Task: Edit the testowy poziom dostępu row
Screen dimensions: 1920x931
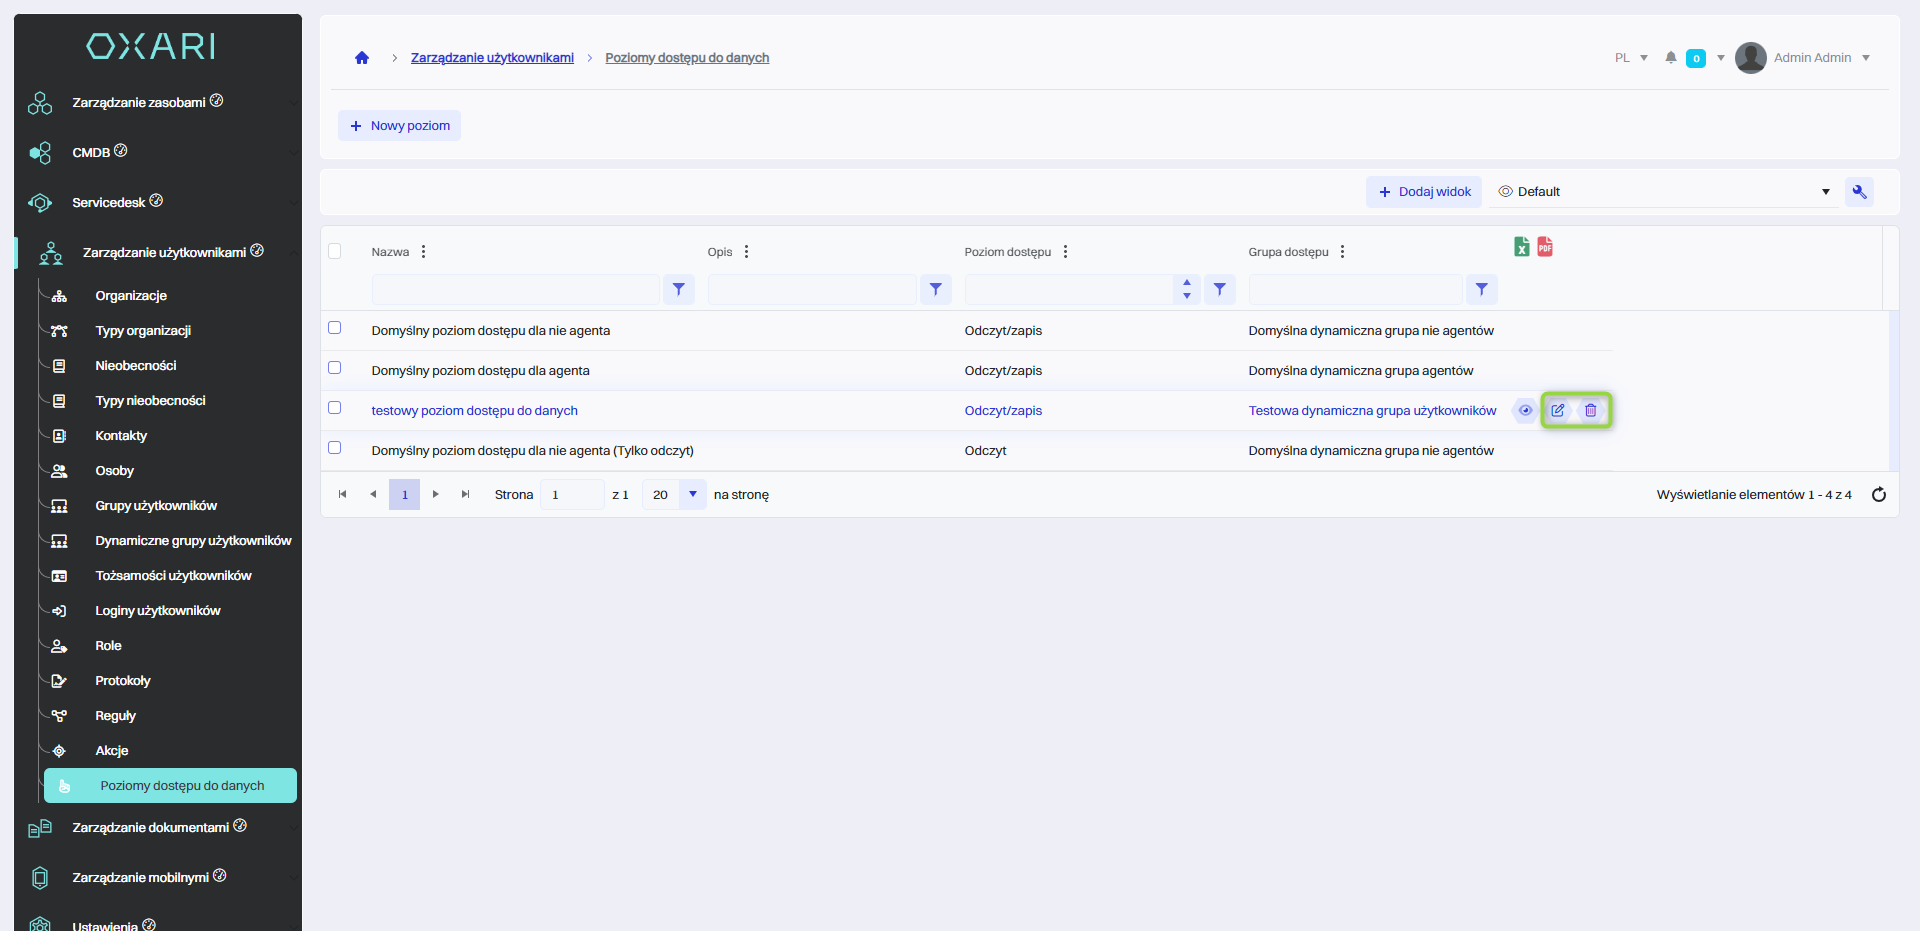Action: (x=1558, y=410)
